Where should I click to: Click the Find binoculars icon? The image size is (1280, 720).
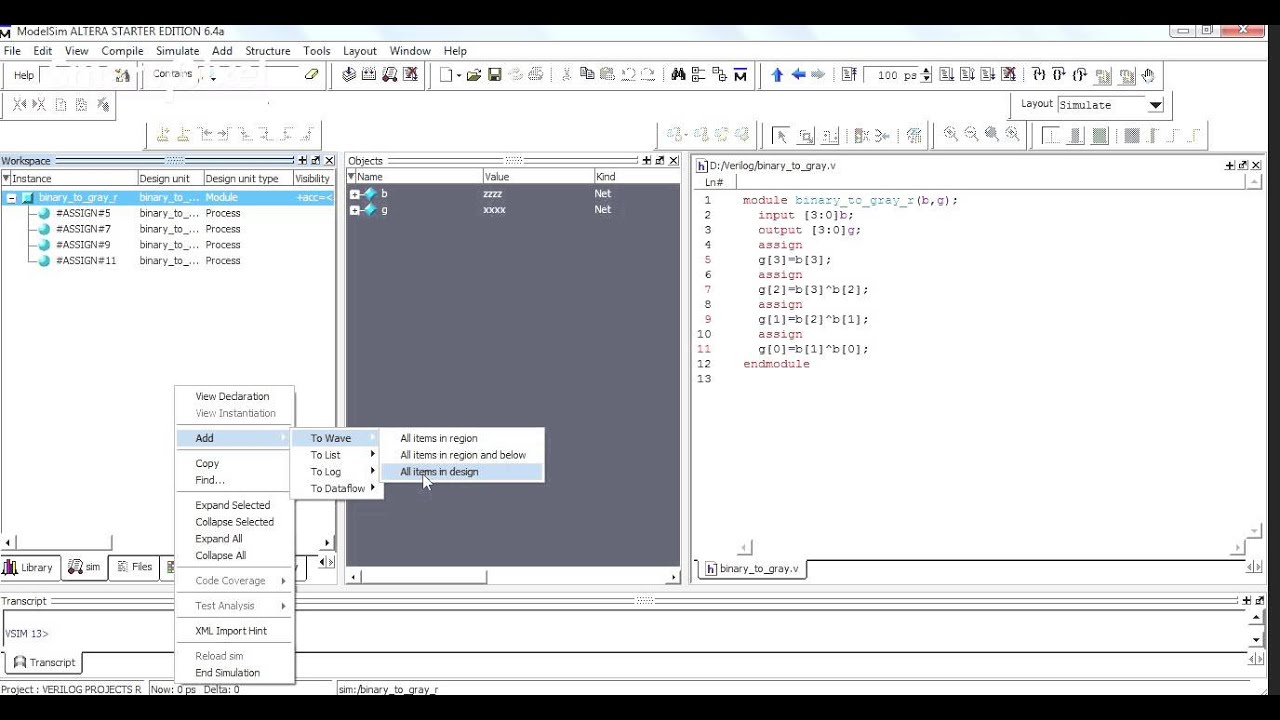(678, 75)
